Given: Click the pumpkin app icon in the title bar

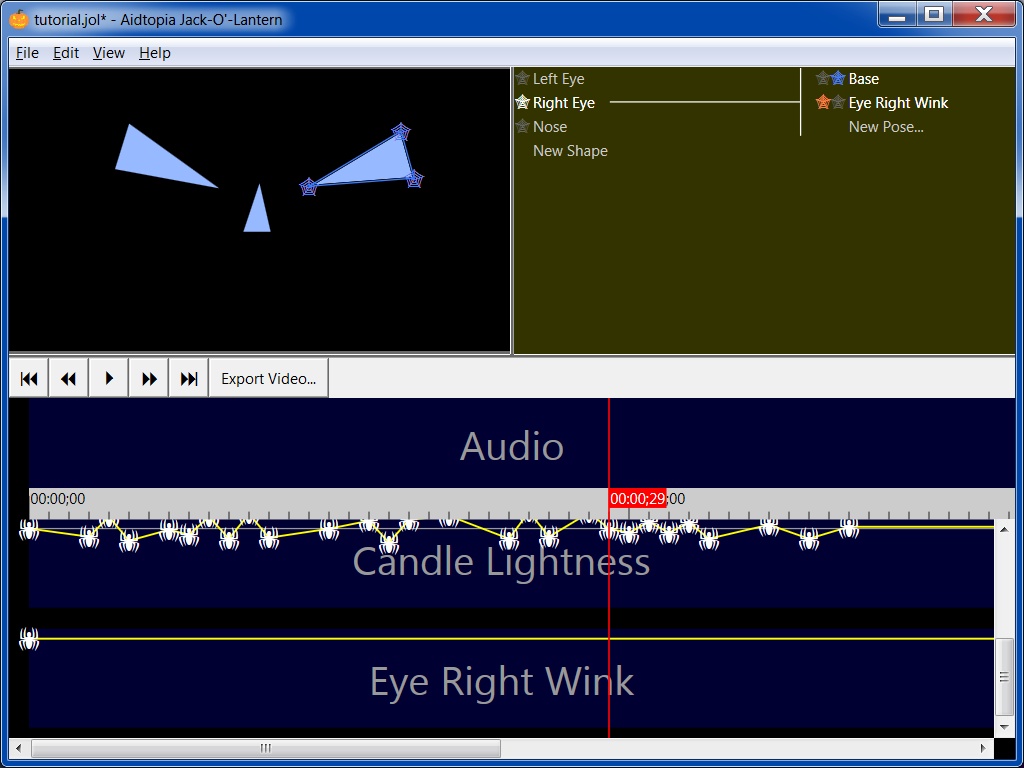Looking at the screenshot, I should point(19,19).
